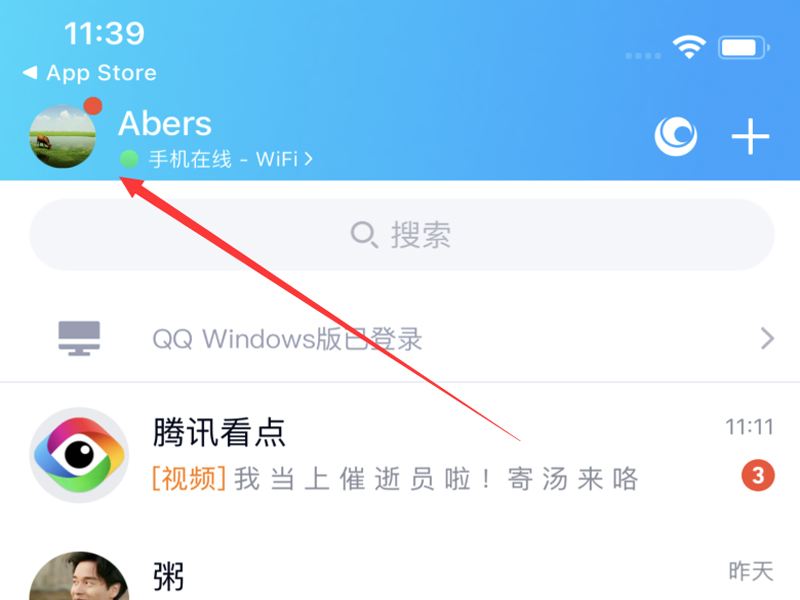The height and width of the screenshot is (600, 800).
Task: Open QQ Windows版已登录 device entry
Action: click(x=400, y=338)
